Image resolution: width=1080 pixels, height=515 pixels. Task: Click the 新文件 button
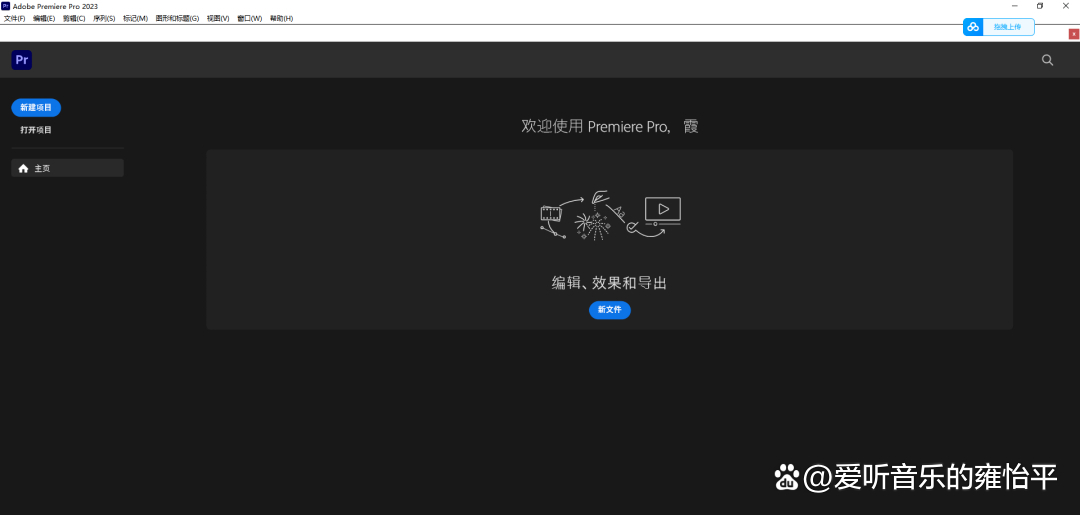(x=610, y=310)
